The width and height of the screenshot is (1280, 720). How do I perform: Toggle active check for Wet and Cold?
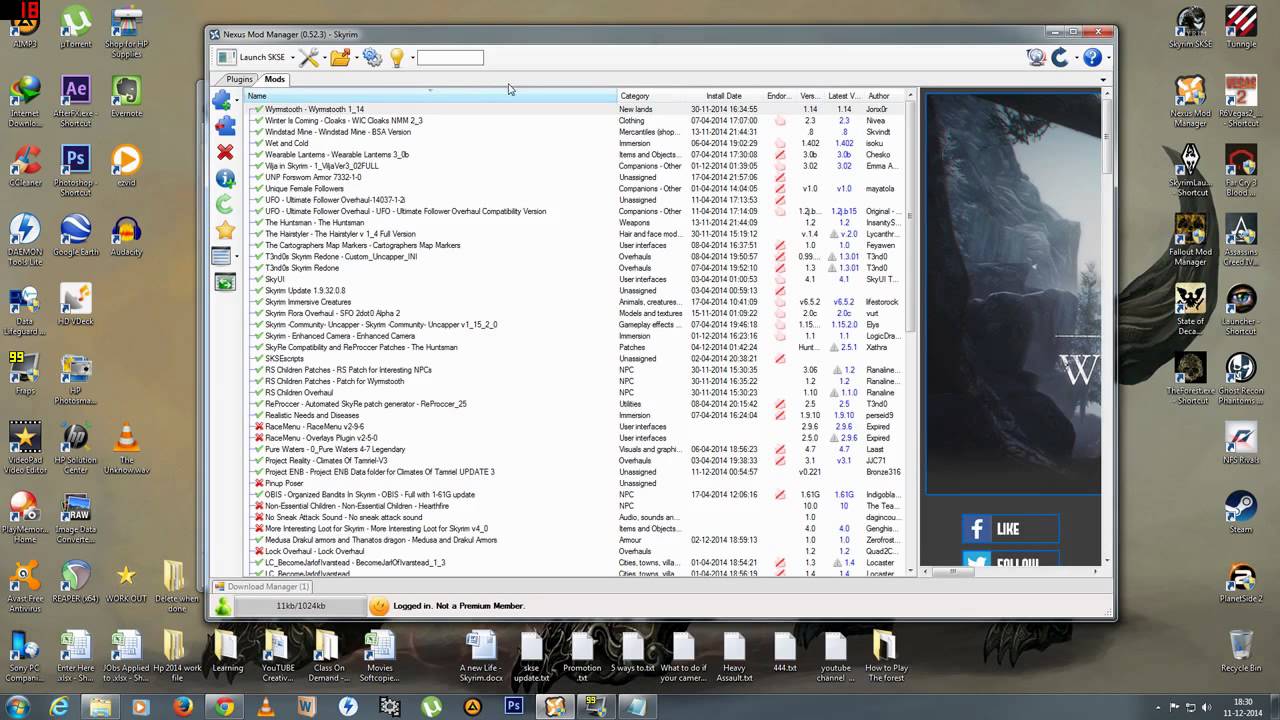(259, 143)
